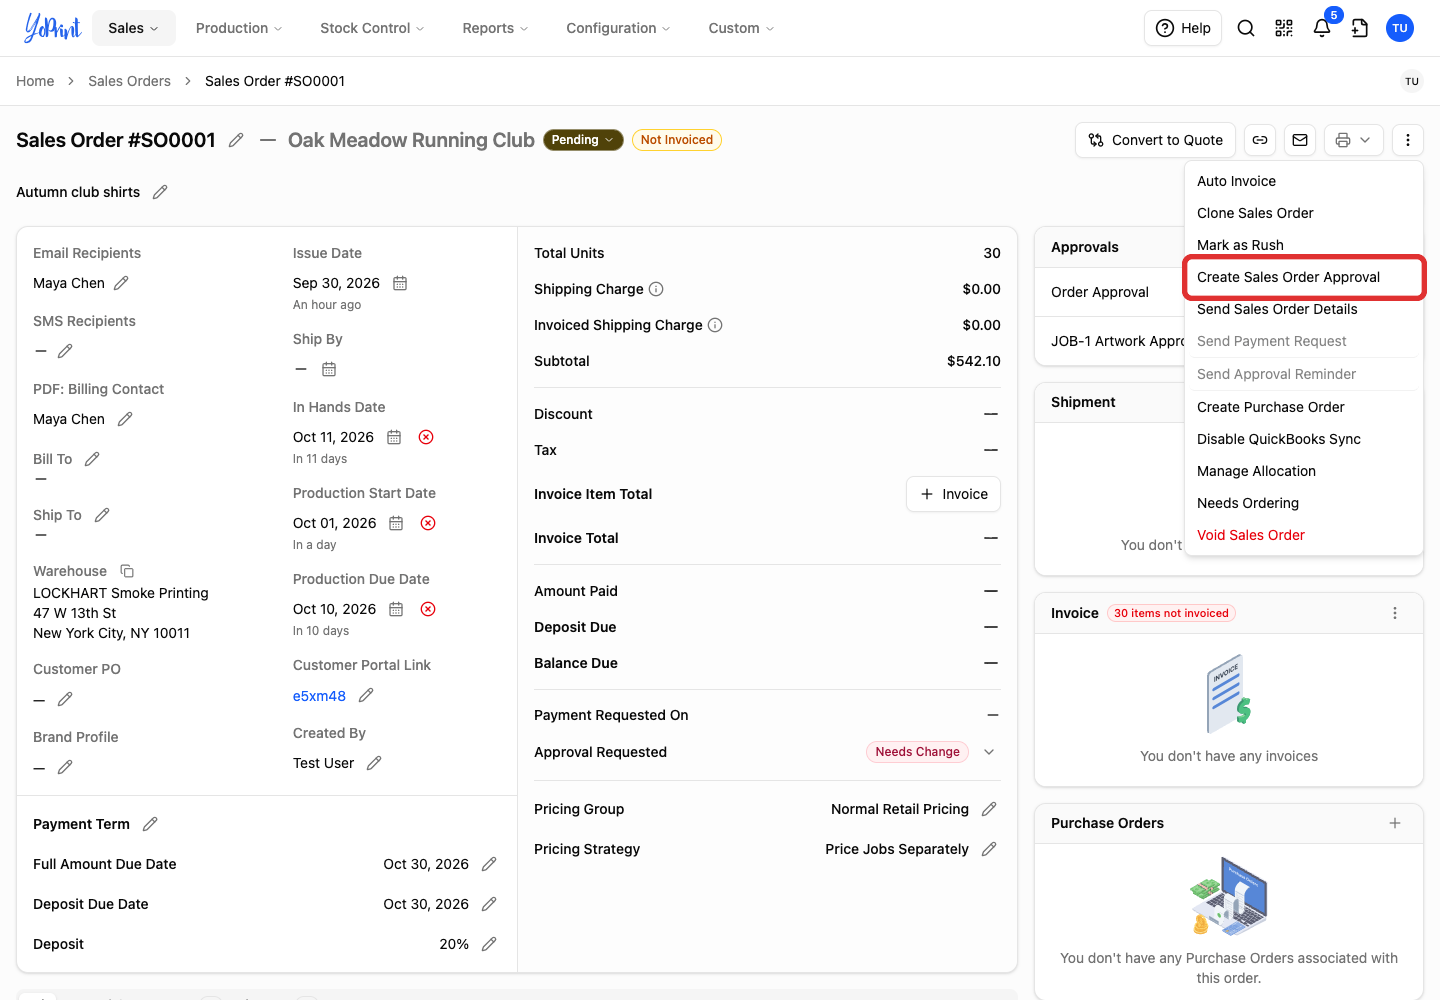1440x1000 pixels.
Task: Go to Sales Orders breadcrumb
Action: point(129,81)
